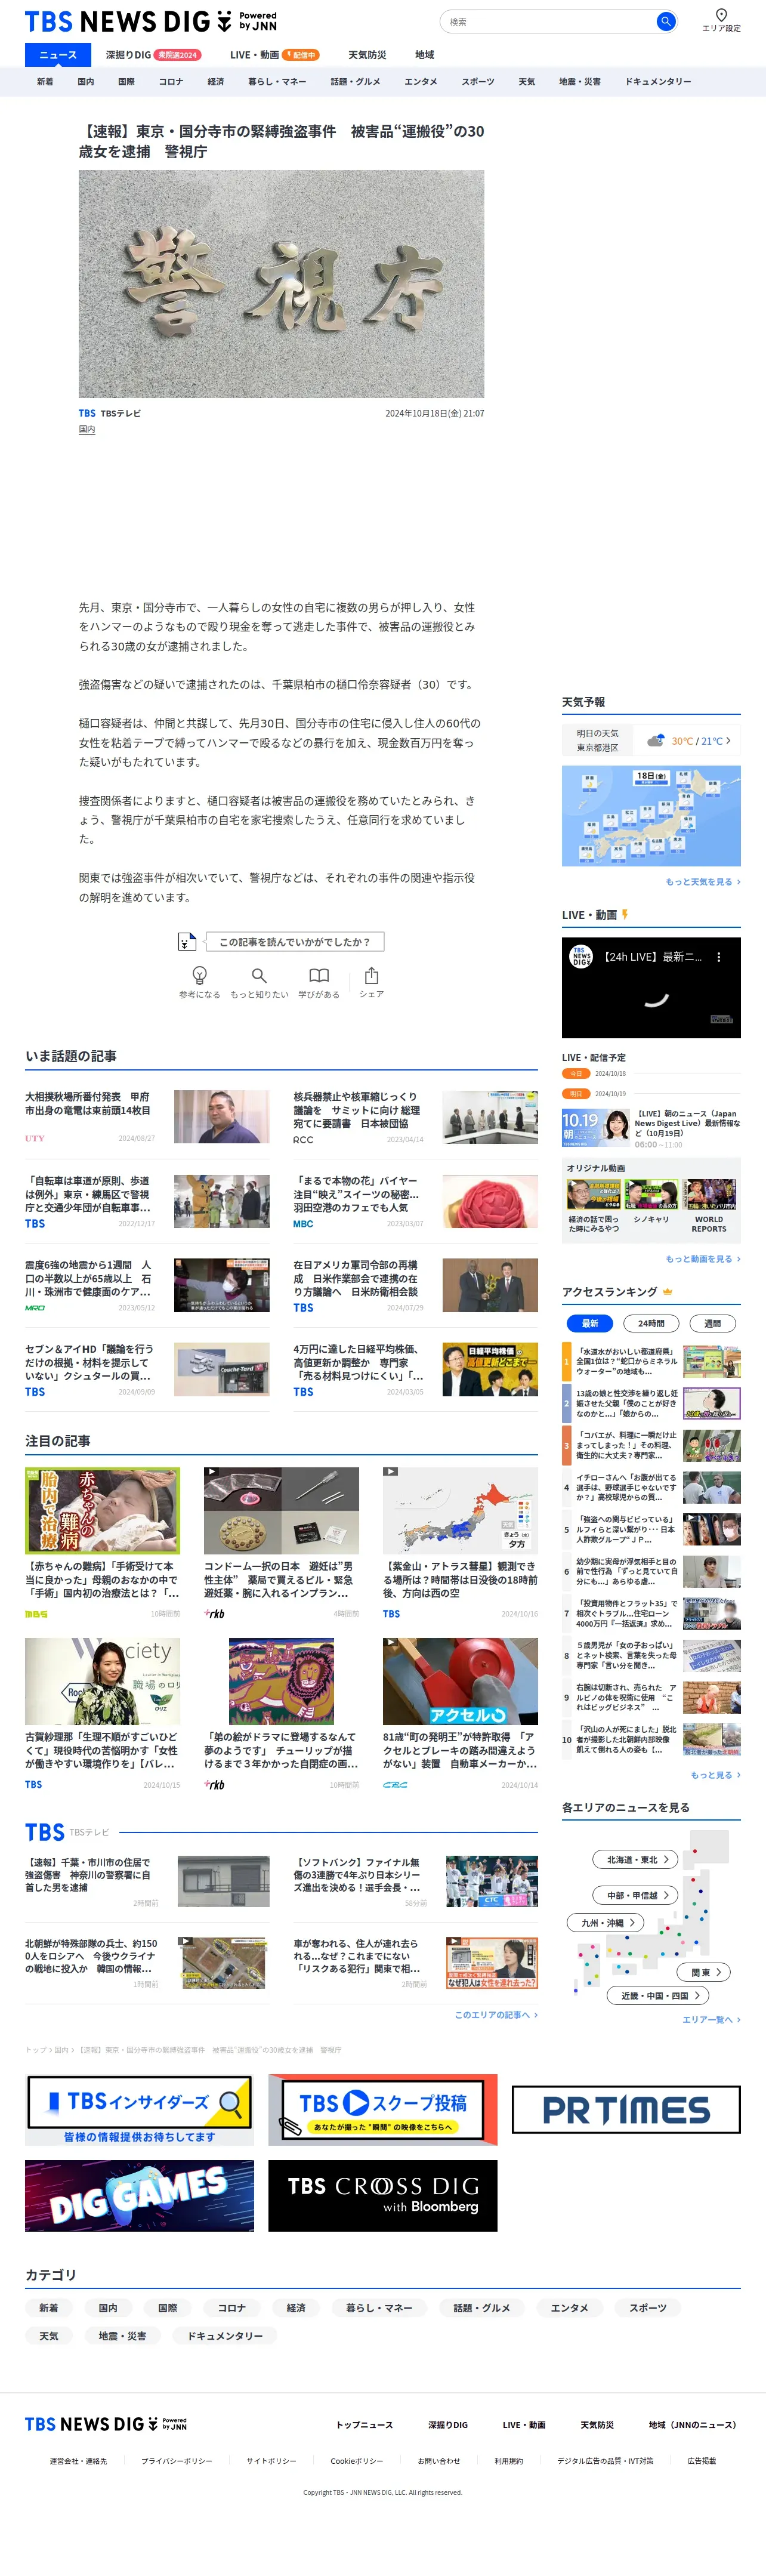766x2576 pixels.
Task: Follow the このエリアの記事へ link
Action: (x=496, y=2015)
